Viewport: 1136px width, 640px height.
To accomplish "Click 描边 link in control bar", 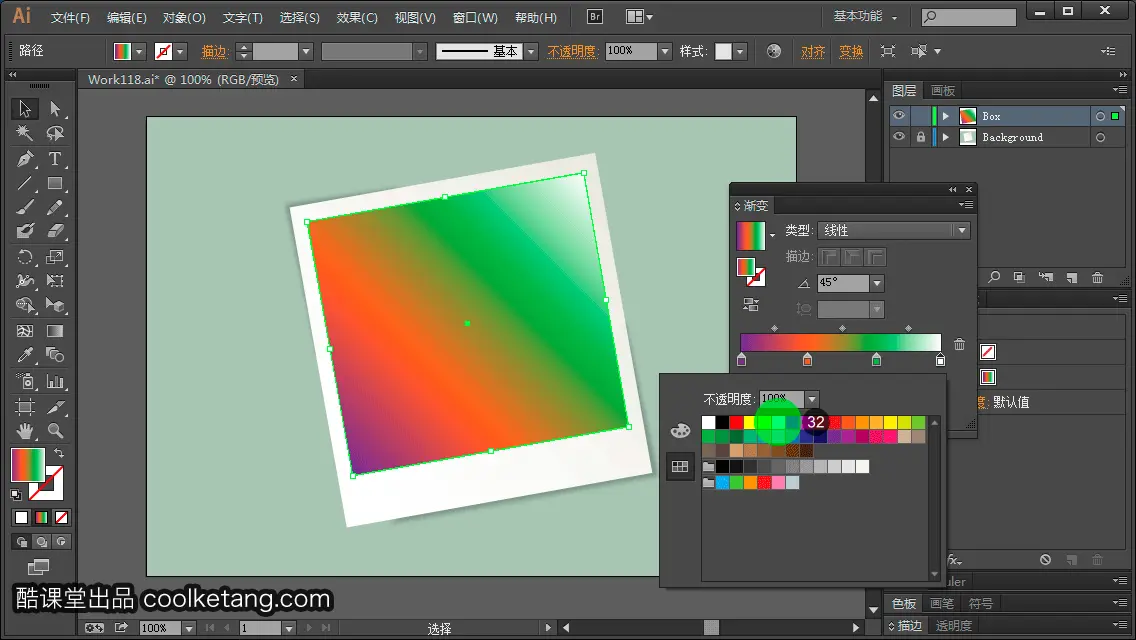I will point(214,51).
